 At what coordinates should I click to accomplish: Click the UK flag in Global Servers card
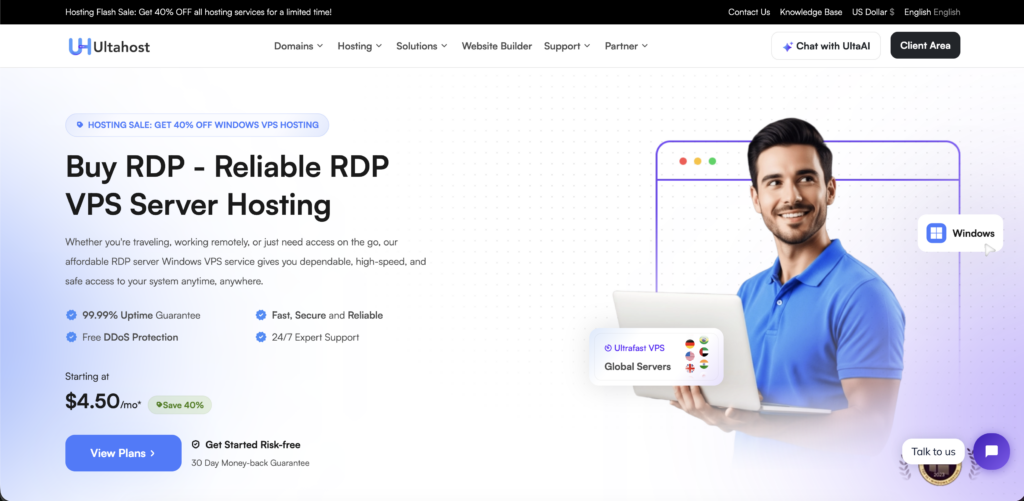coord(690,368)
